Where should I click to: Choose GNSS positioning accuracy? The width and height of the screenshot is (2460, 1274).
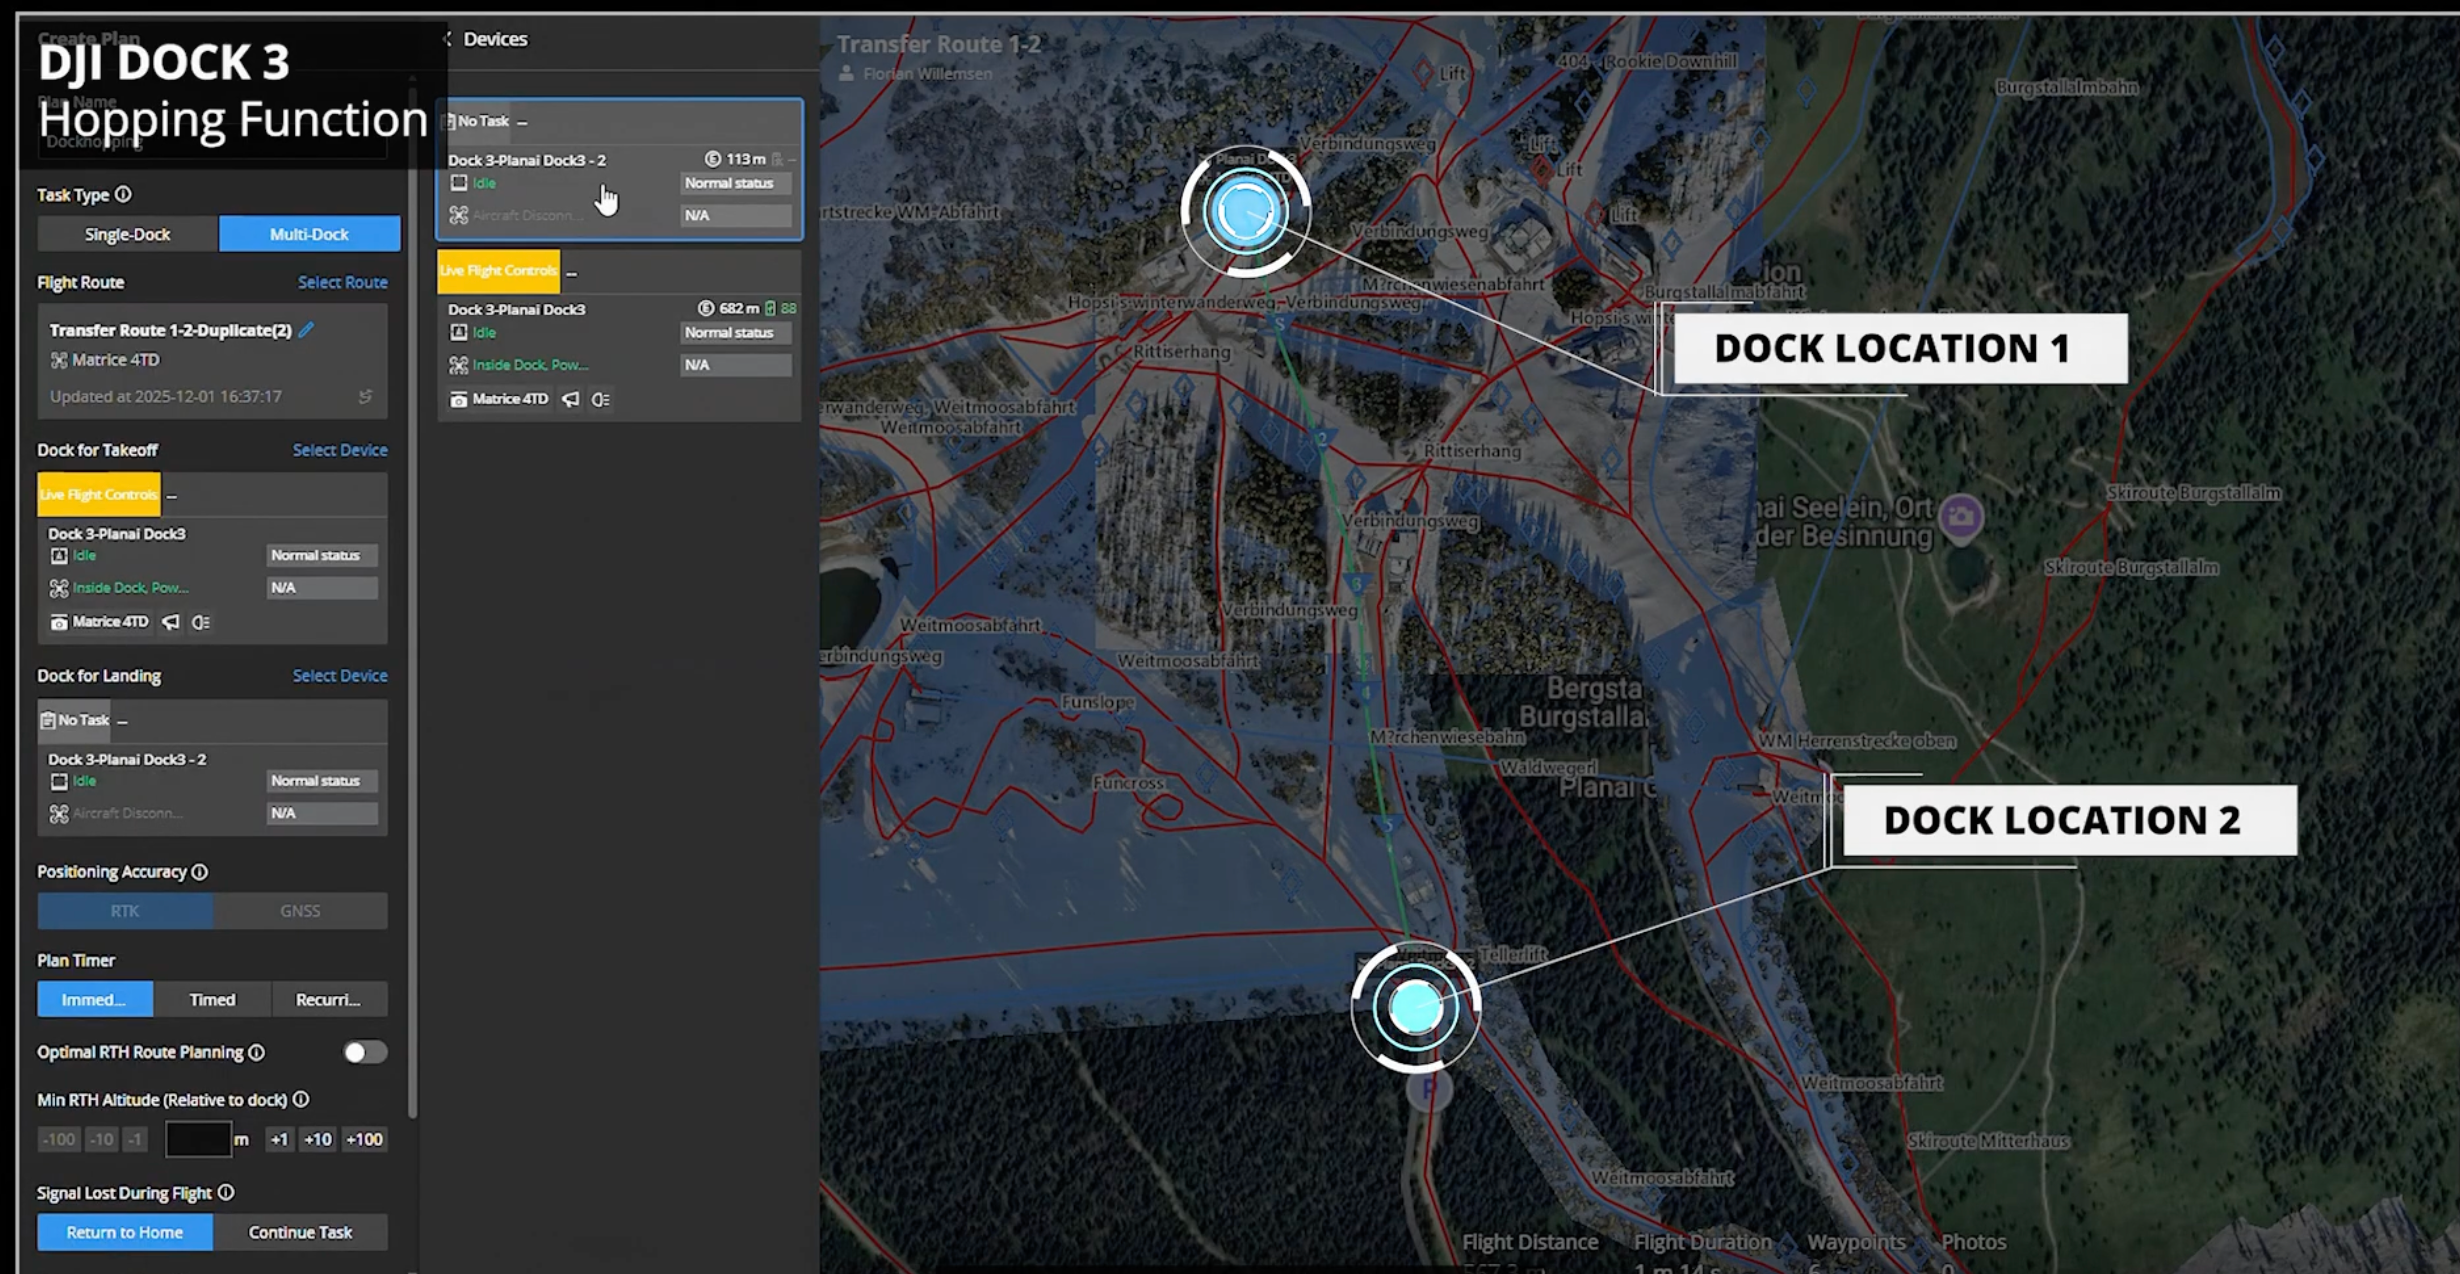coord(300,911)
